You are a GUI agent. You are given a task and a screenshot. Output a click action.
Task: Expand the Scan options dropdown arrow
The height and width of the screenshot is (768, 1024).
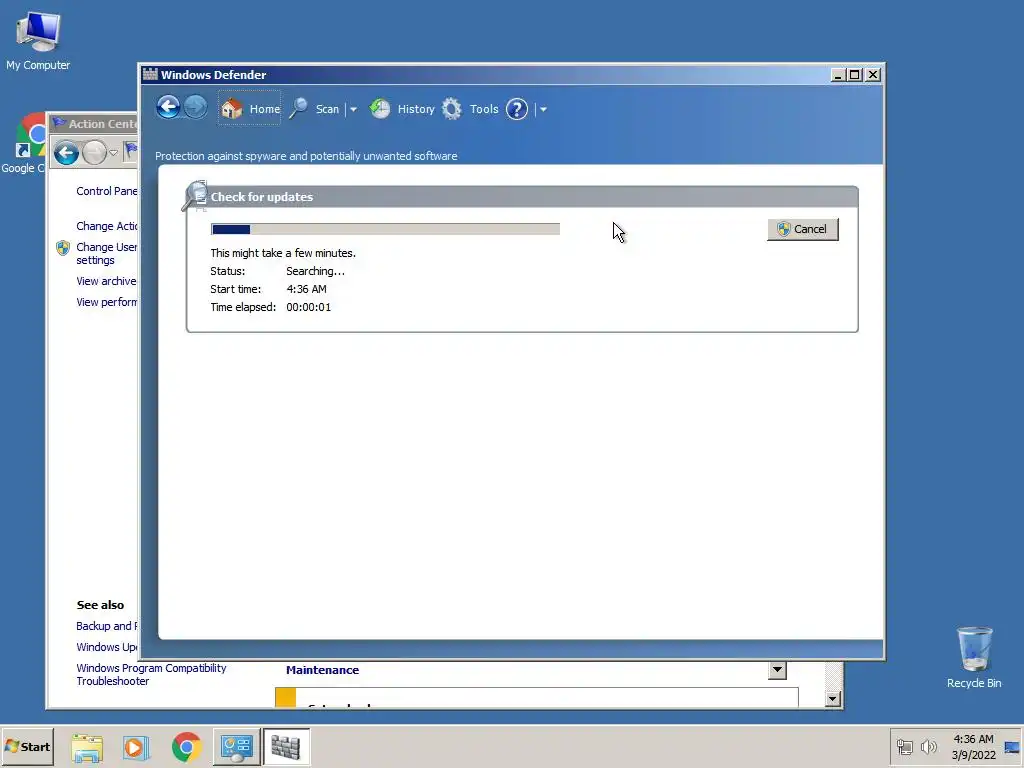click(353, 109)
